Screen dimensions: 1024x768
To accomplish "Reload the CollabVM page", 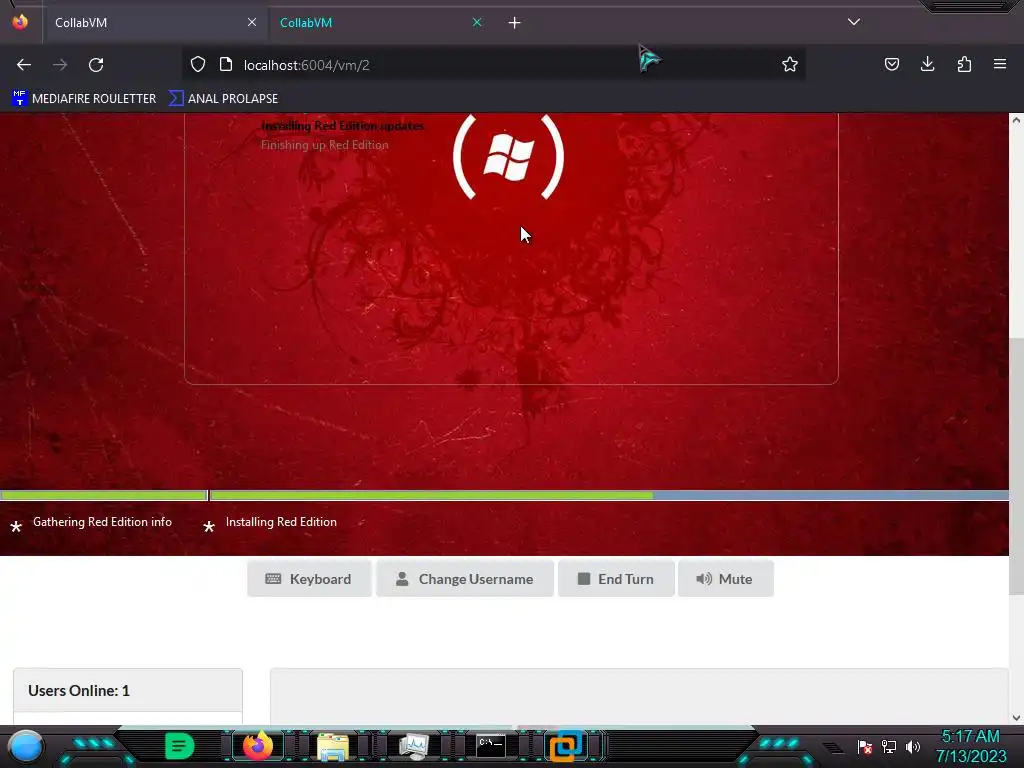I will click(96, 65).
